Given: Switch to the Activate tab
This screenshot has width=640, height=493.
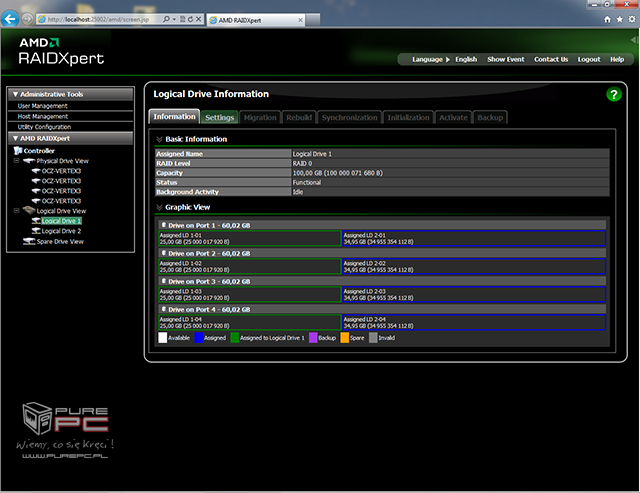Looking at the screenshot, I should [x=453, y=118].
